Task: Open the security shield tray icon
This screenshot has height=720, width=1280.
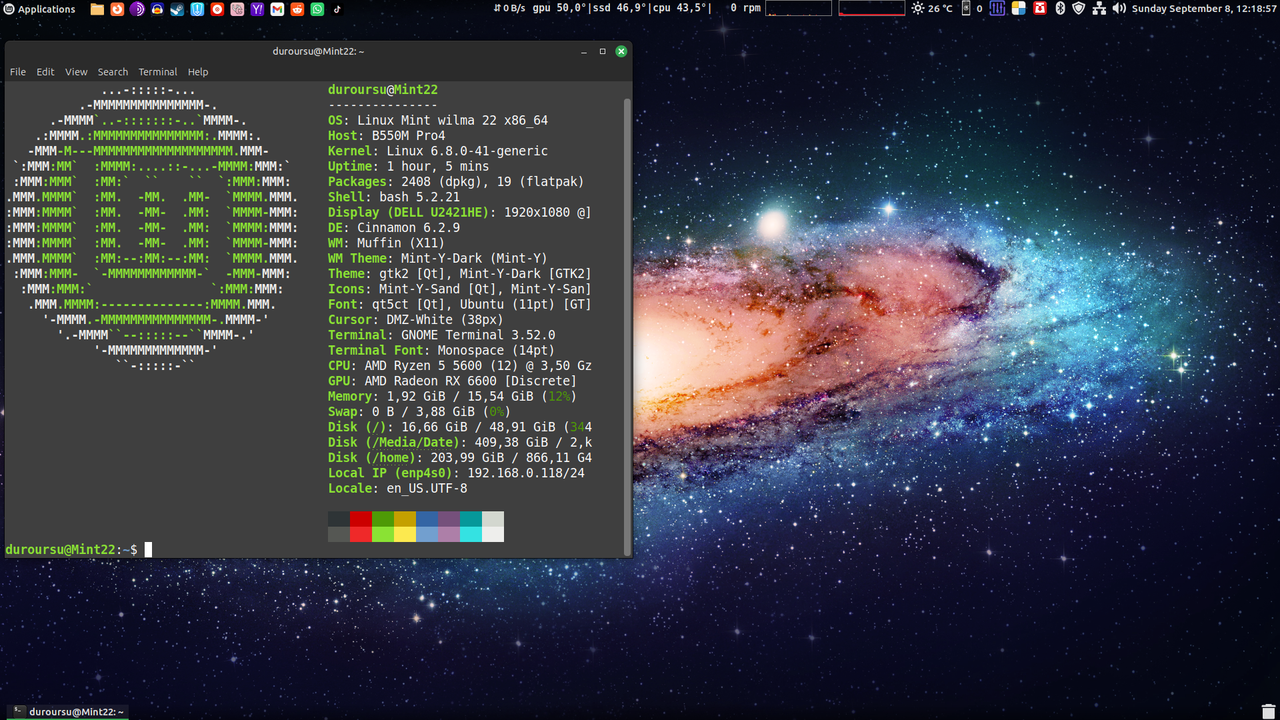Action: [1078, 8]
